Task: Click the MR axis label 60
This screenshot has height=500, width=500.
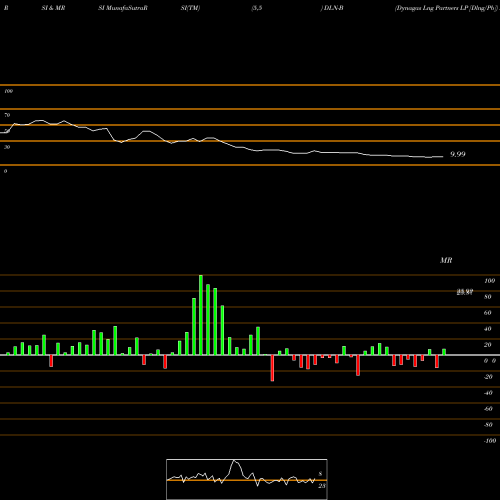Action: (488, 313)
